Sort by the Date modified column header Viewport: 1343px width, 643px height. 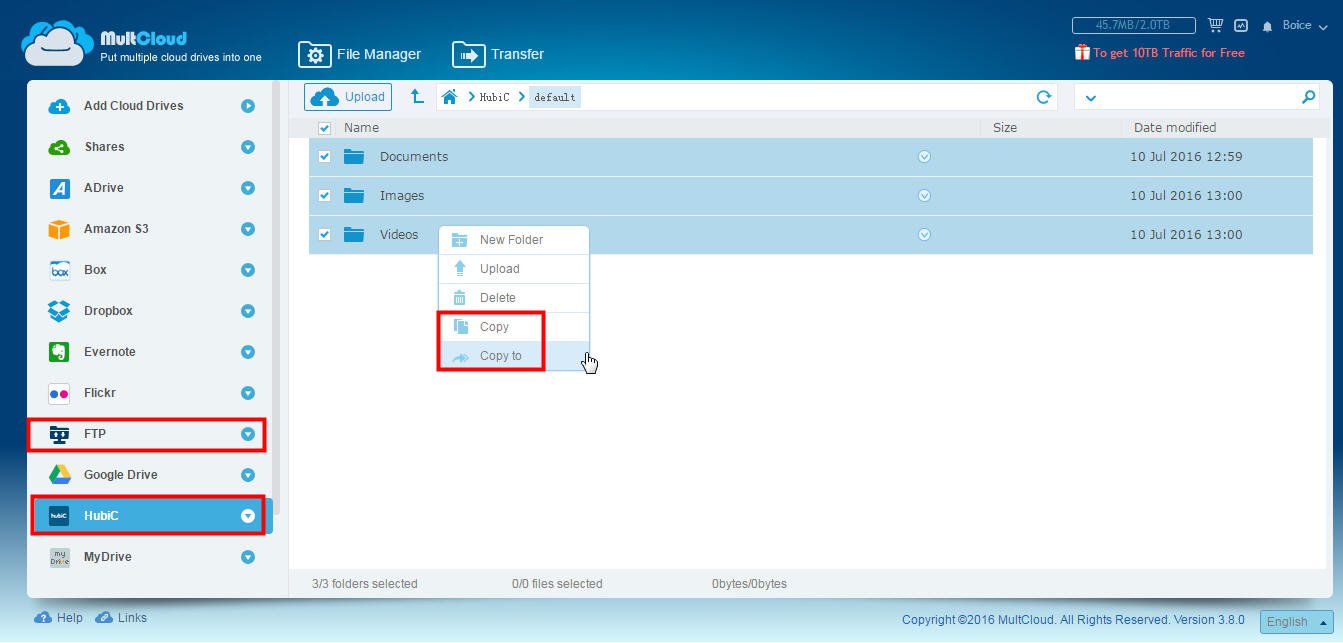[x=1175, y=128]
